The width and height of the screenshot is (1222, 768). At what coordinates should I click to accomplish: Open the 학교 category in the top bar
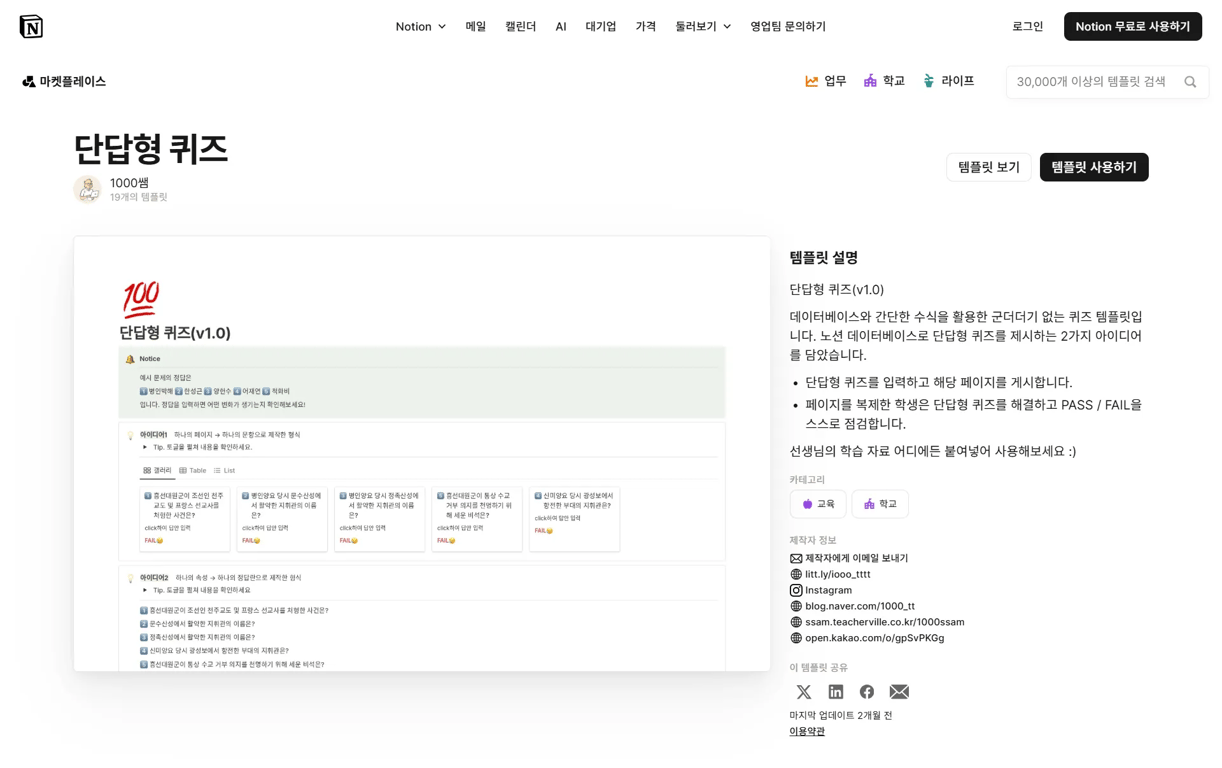884,81
